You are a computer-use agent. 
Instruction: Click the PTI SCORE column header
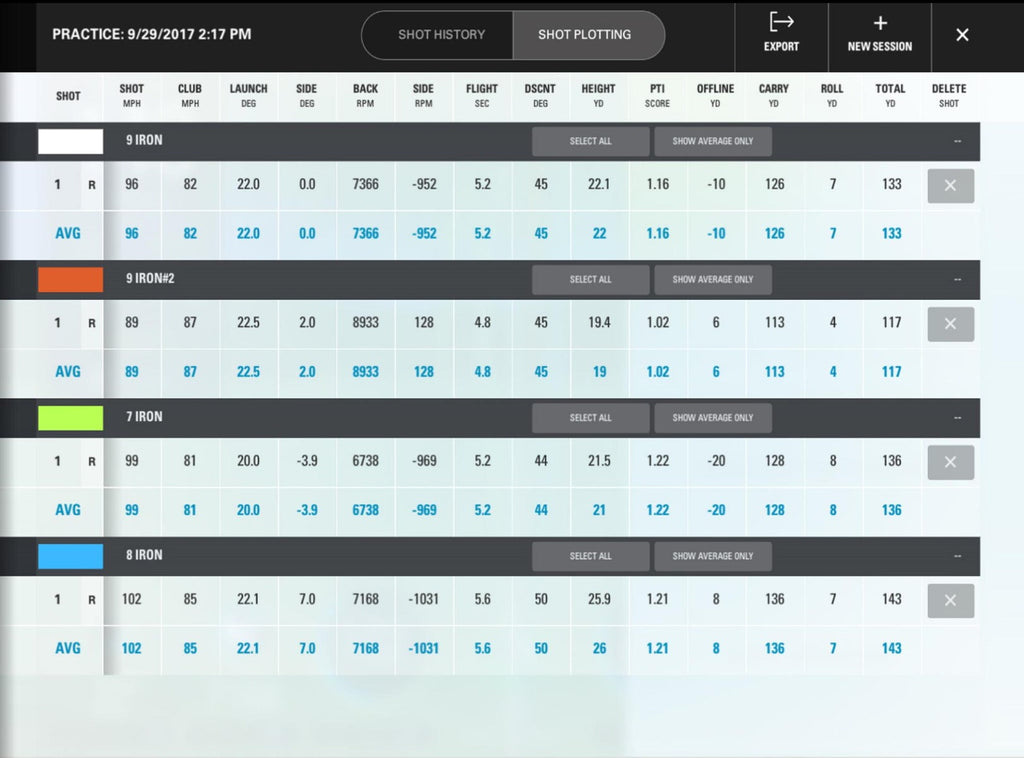click(657, 95)
